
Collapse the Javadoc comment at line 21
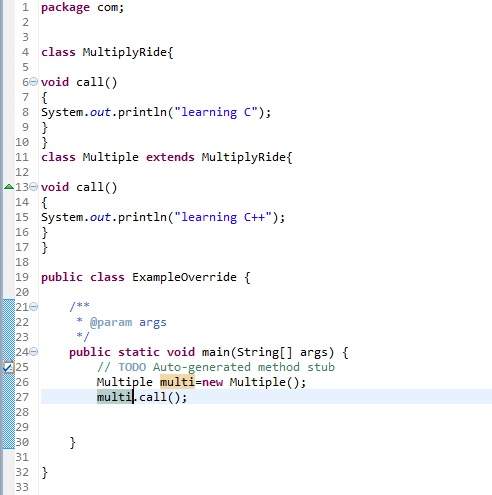point(34,306)
